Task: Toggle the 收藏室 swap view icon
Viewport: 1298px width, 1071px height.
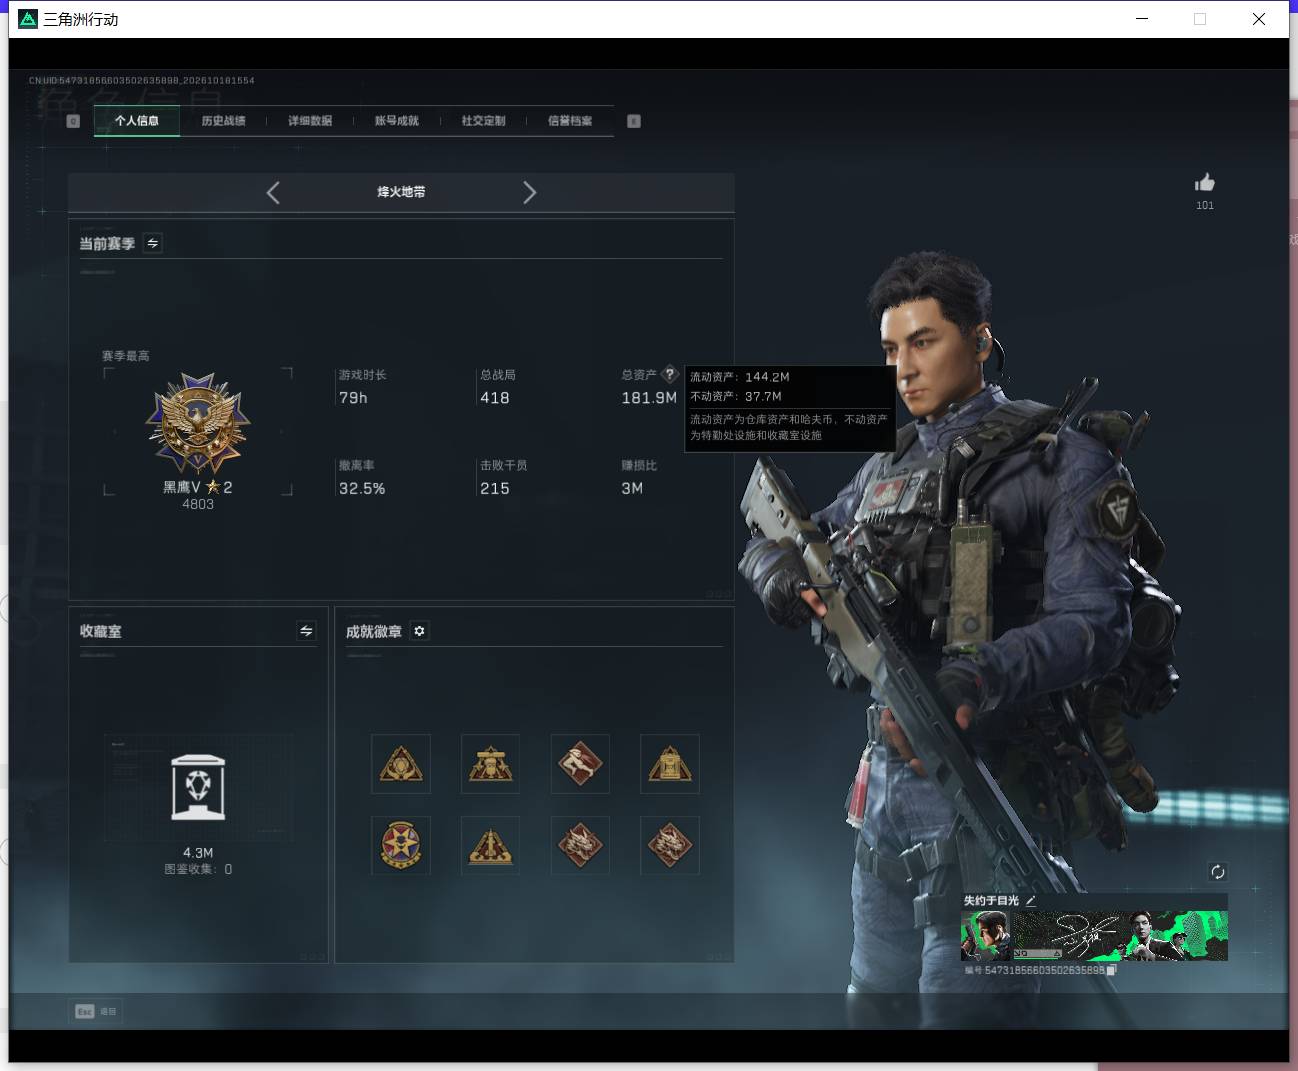Action: pyautogui.click(x=306, y=631)
